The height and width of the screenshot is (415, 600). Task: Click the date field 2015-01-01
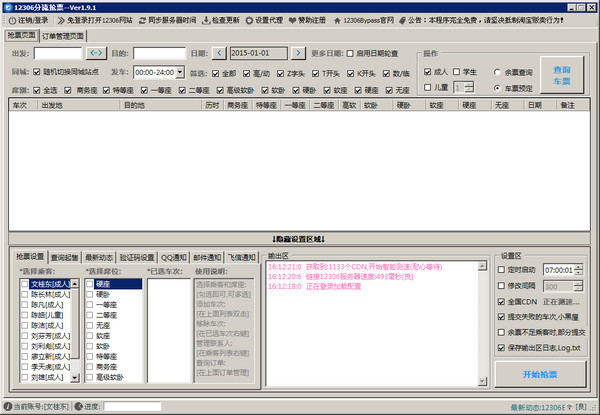pyautogui.click(x=259, y=53)
